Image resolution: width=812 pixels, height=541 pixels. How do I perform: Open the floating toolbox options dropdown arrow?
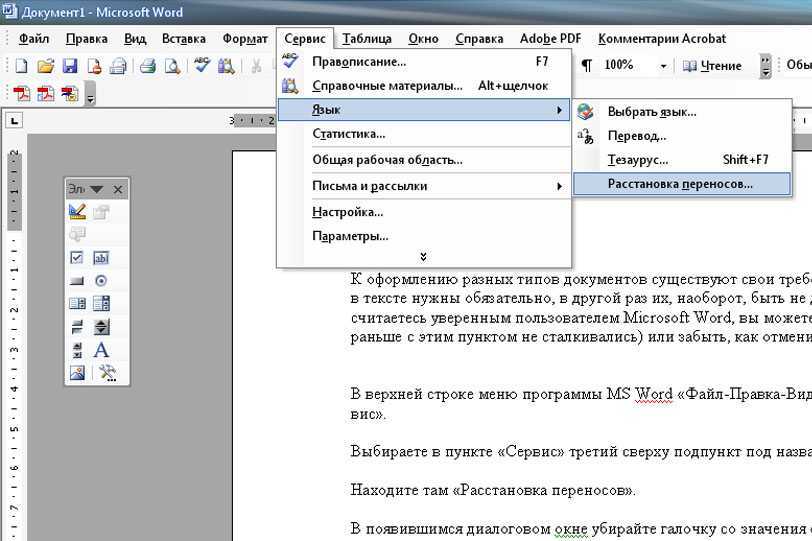pos(96,189)
